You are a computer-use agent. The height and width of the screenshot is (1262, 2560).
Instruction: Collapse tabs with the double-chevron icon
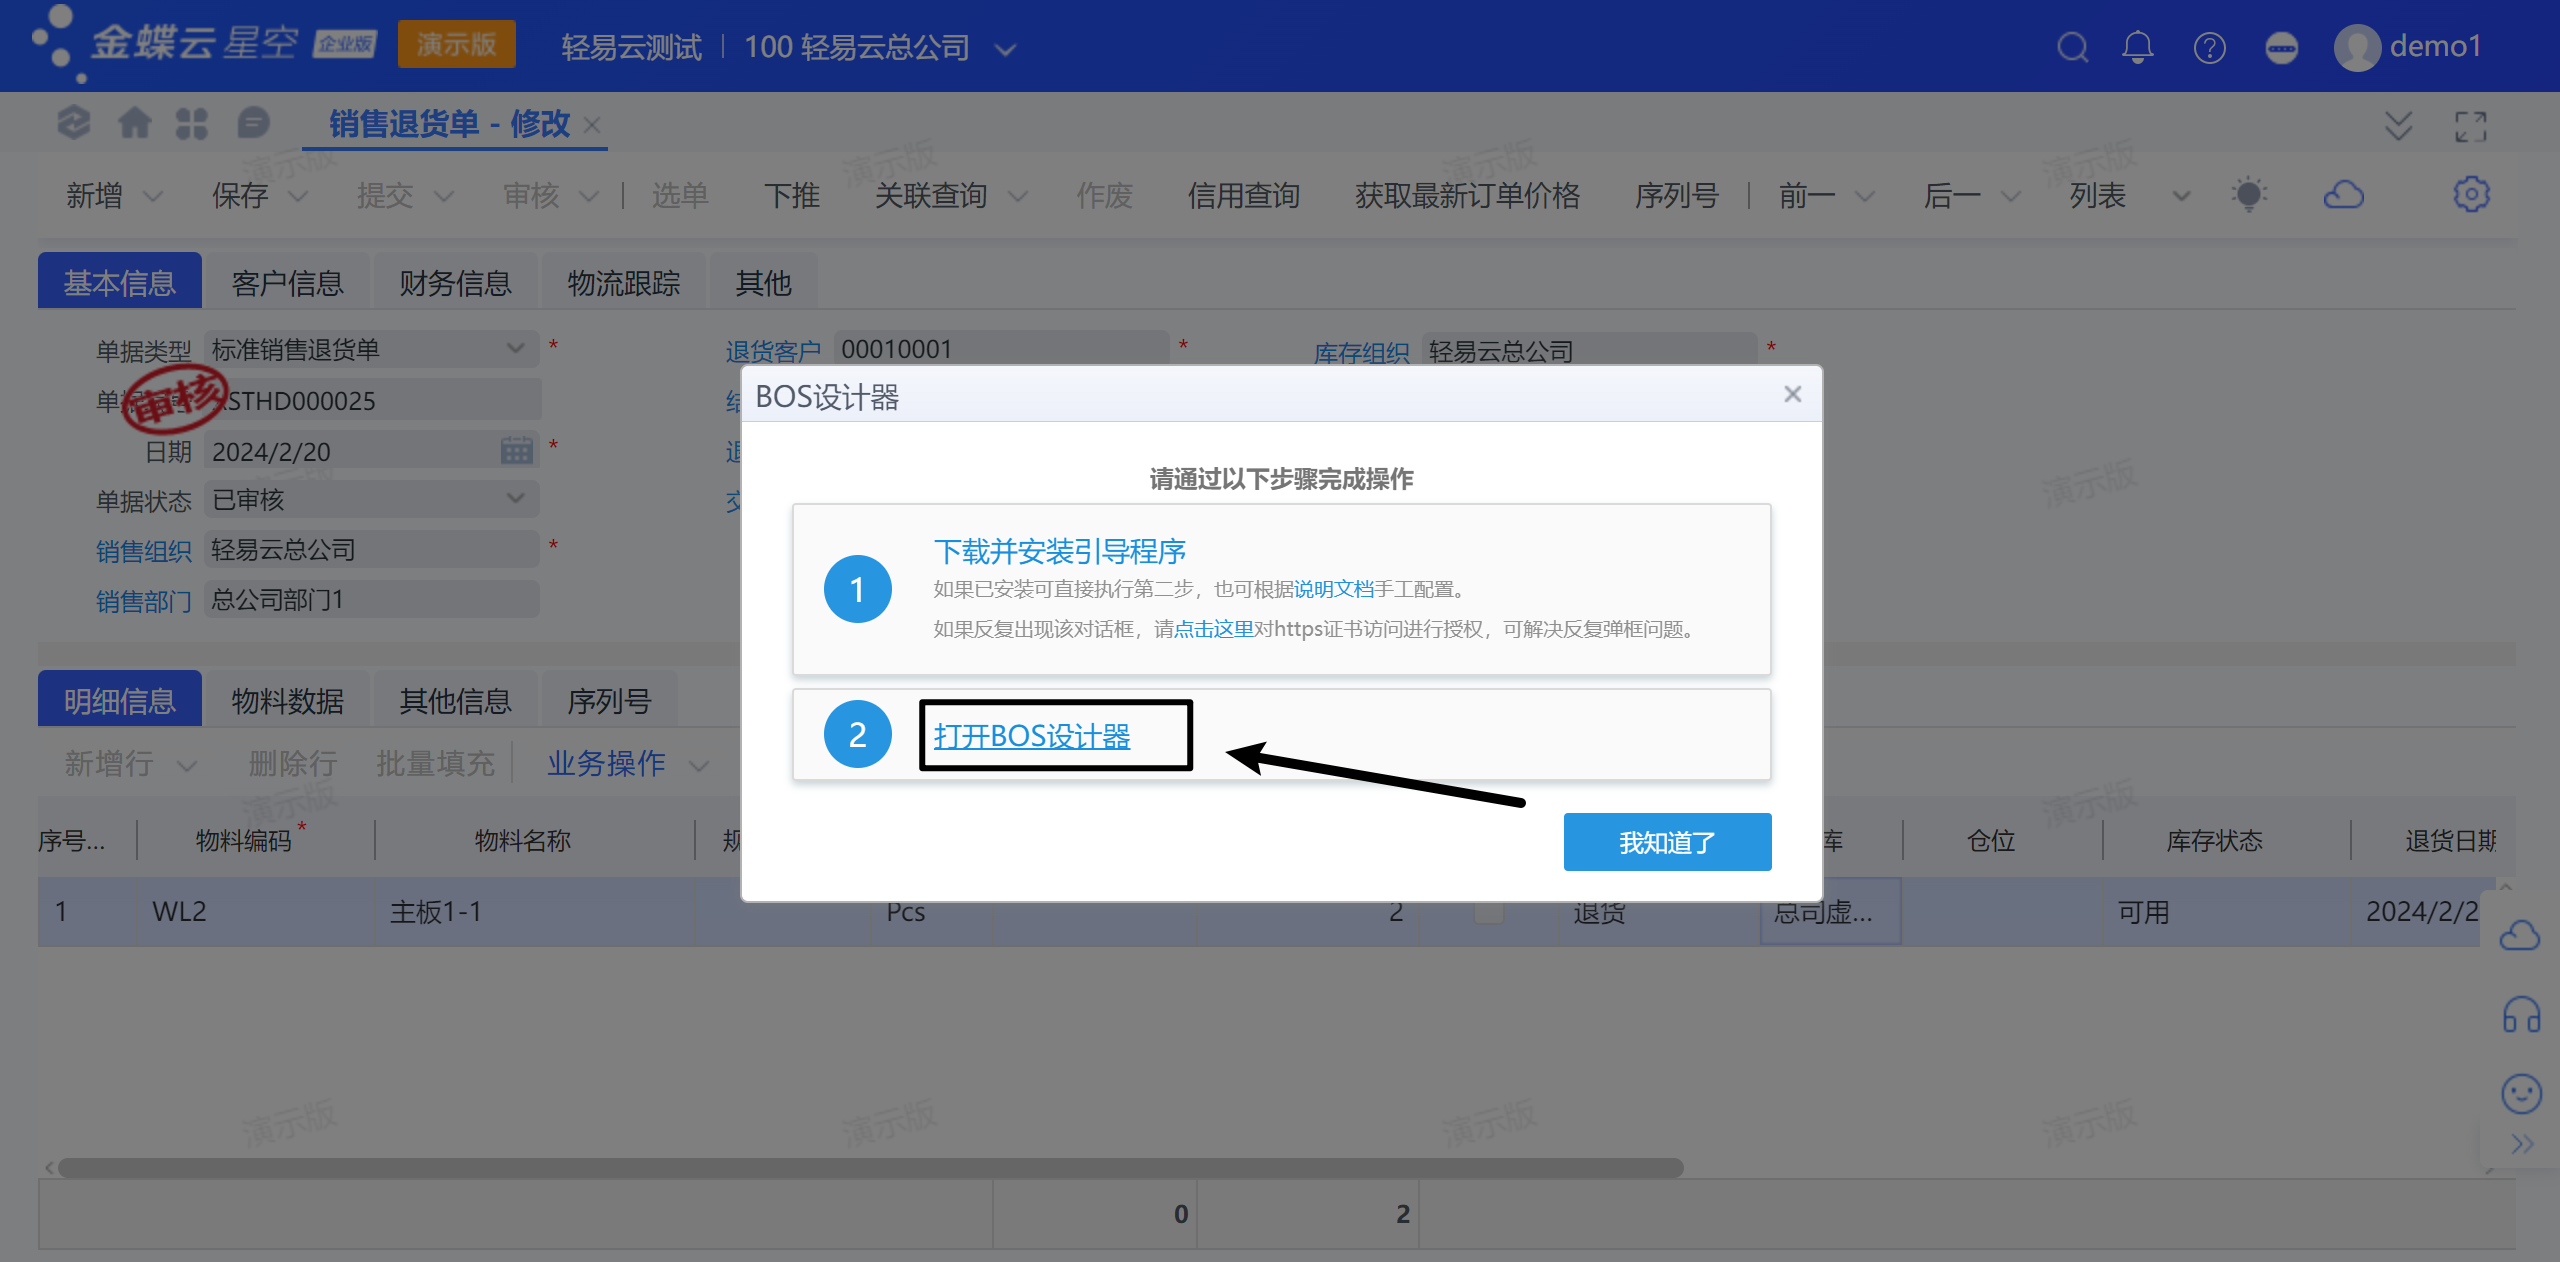tap(2398, 126)
